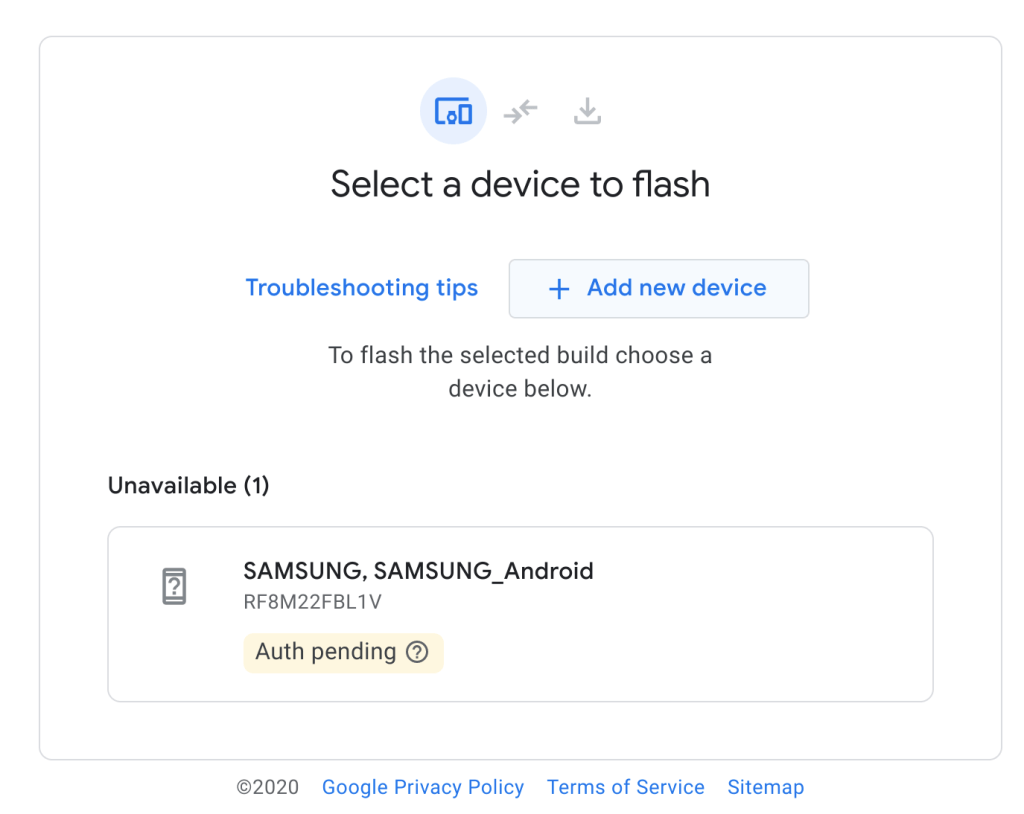This screenshot has width=1024, height=814.
Task: Click the ©2020 copyright text
Action: tap(268, 787)
